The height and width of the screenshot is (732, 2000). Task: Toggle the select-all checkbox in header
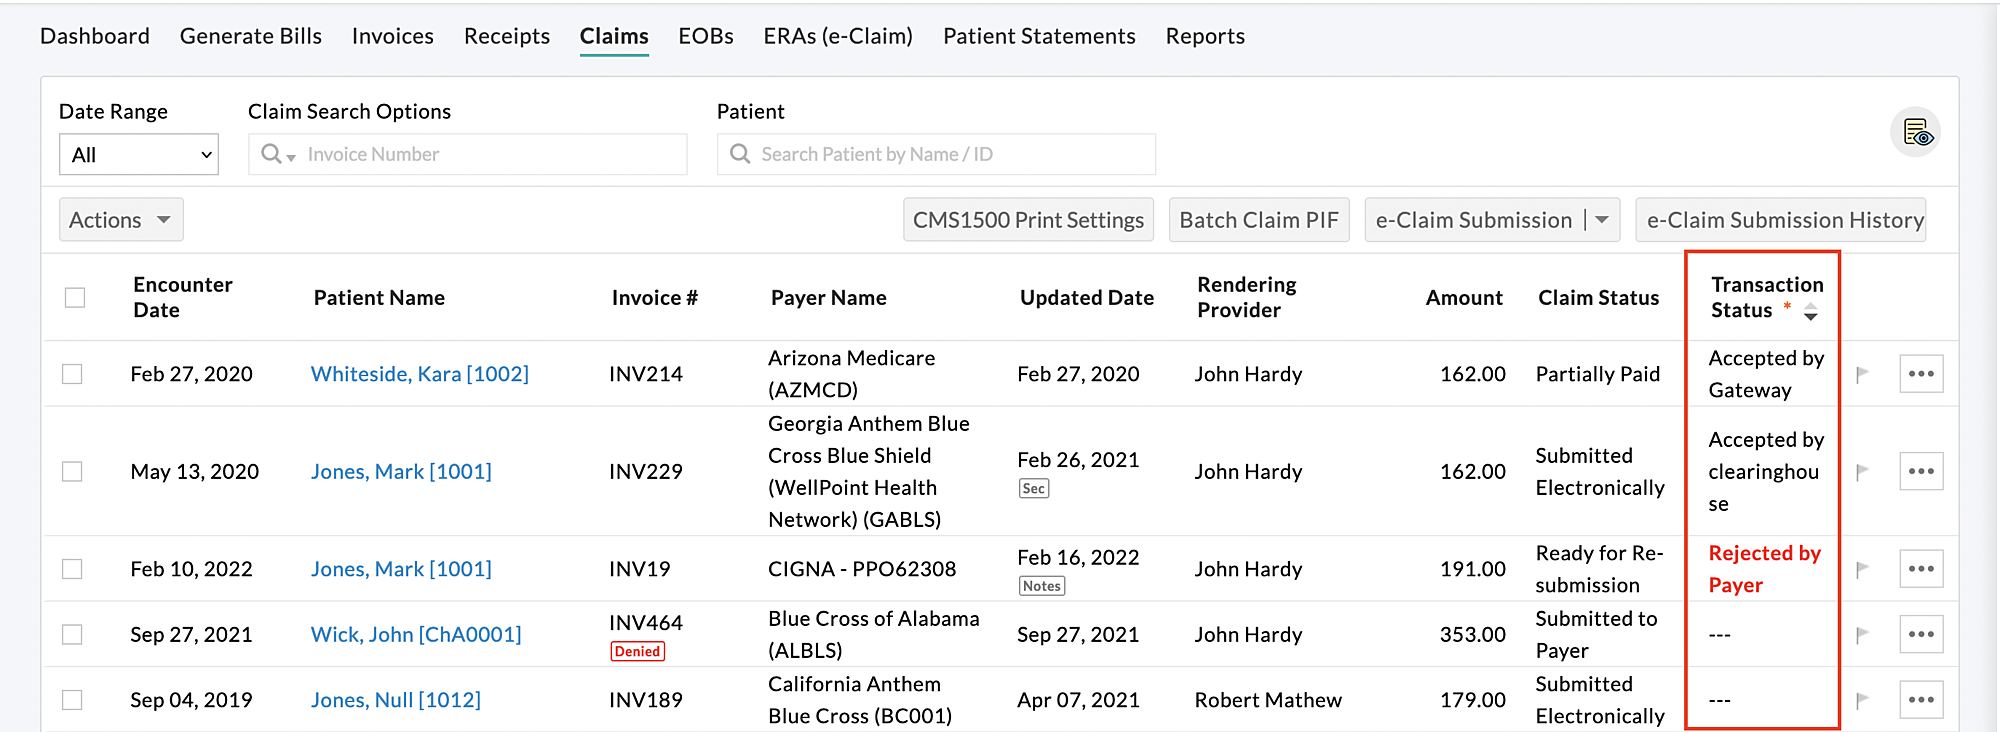(75, 298)
